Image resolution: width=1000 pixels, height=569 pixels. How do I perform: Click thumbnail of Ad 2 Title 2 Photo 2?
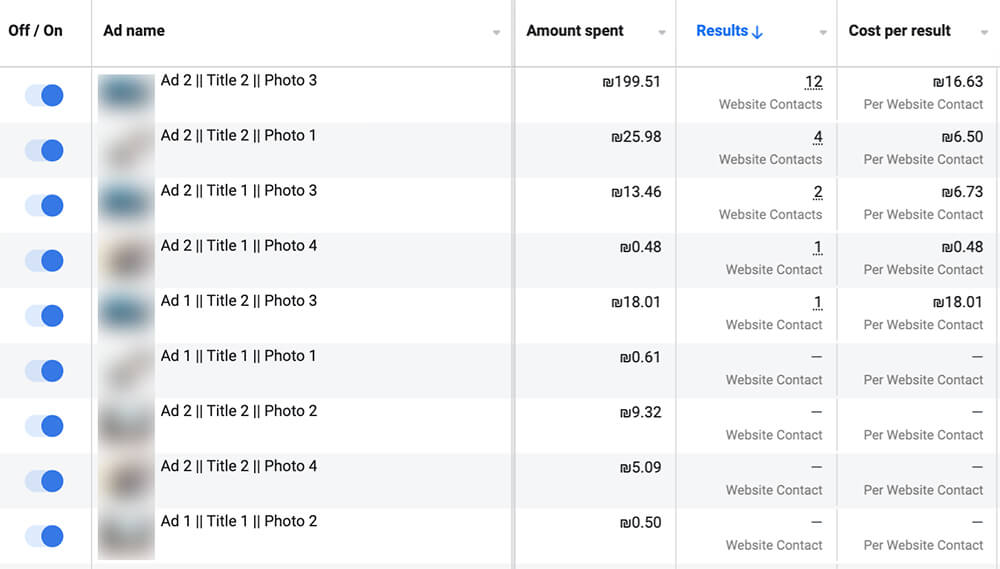click(x=126, y=425)
